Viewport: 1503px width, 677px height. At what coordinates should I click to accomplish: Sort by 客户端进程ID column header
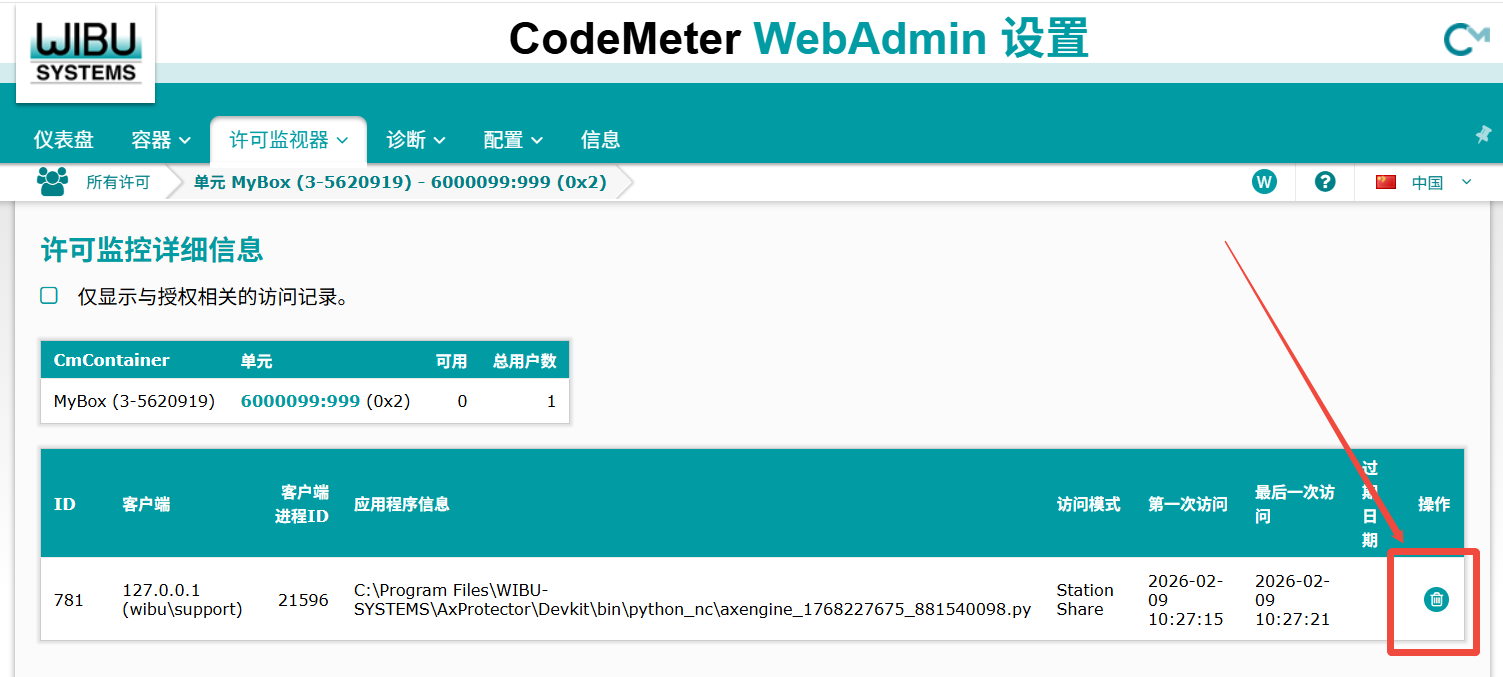(302, 504)
